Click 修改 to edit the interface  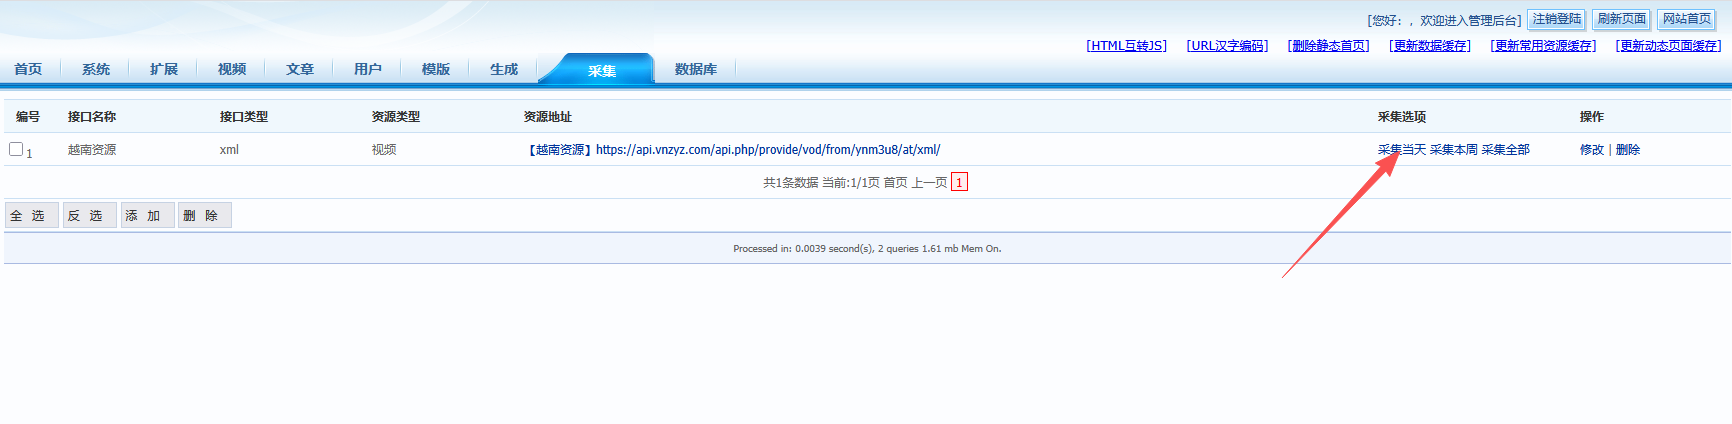(x=1591, y=150)
